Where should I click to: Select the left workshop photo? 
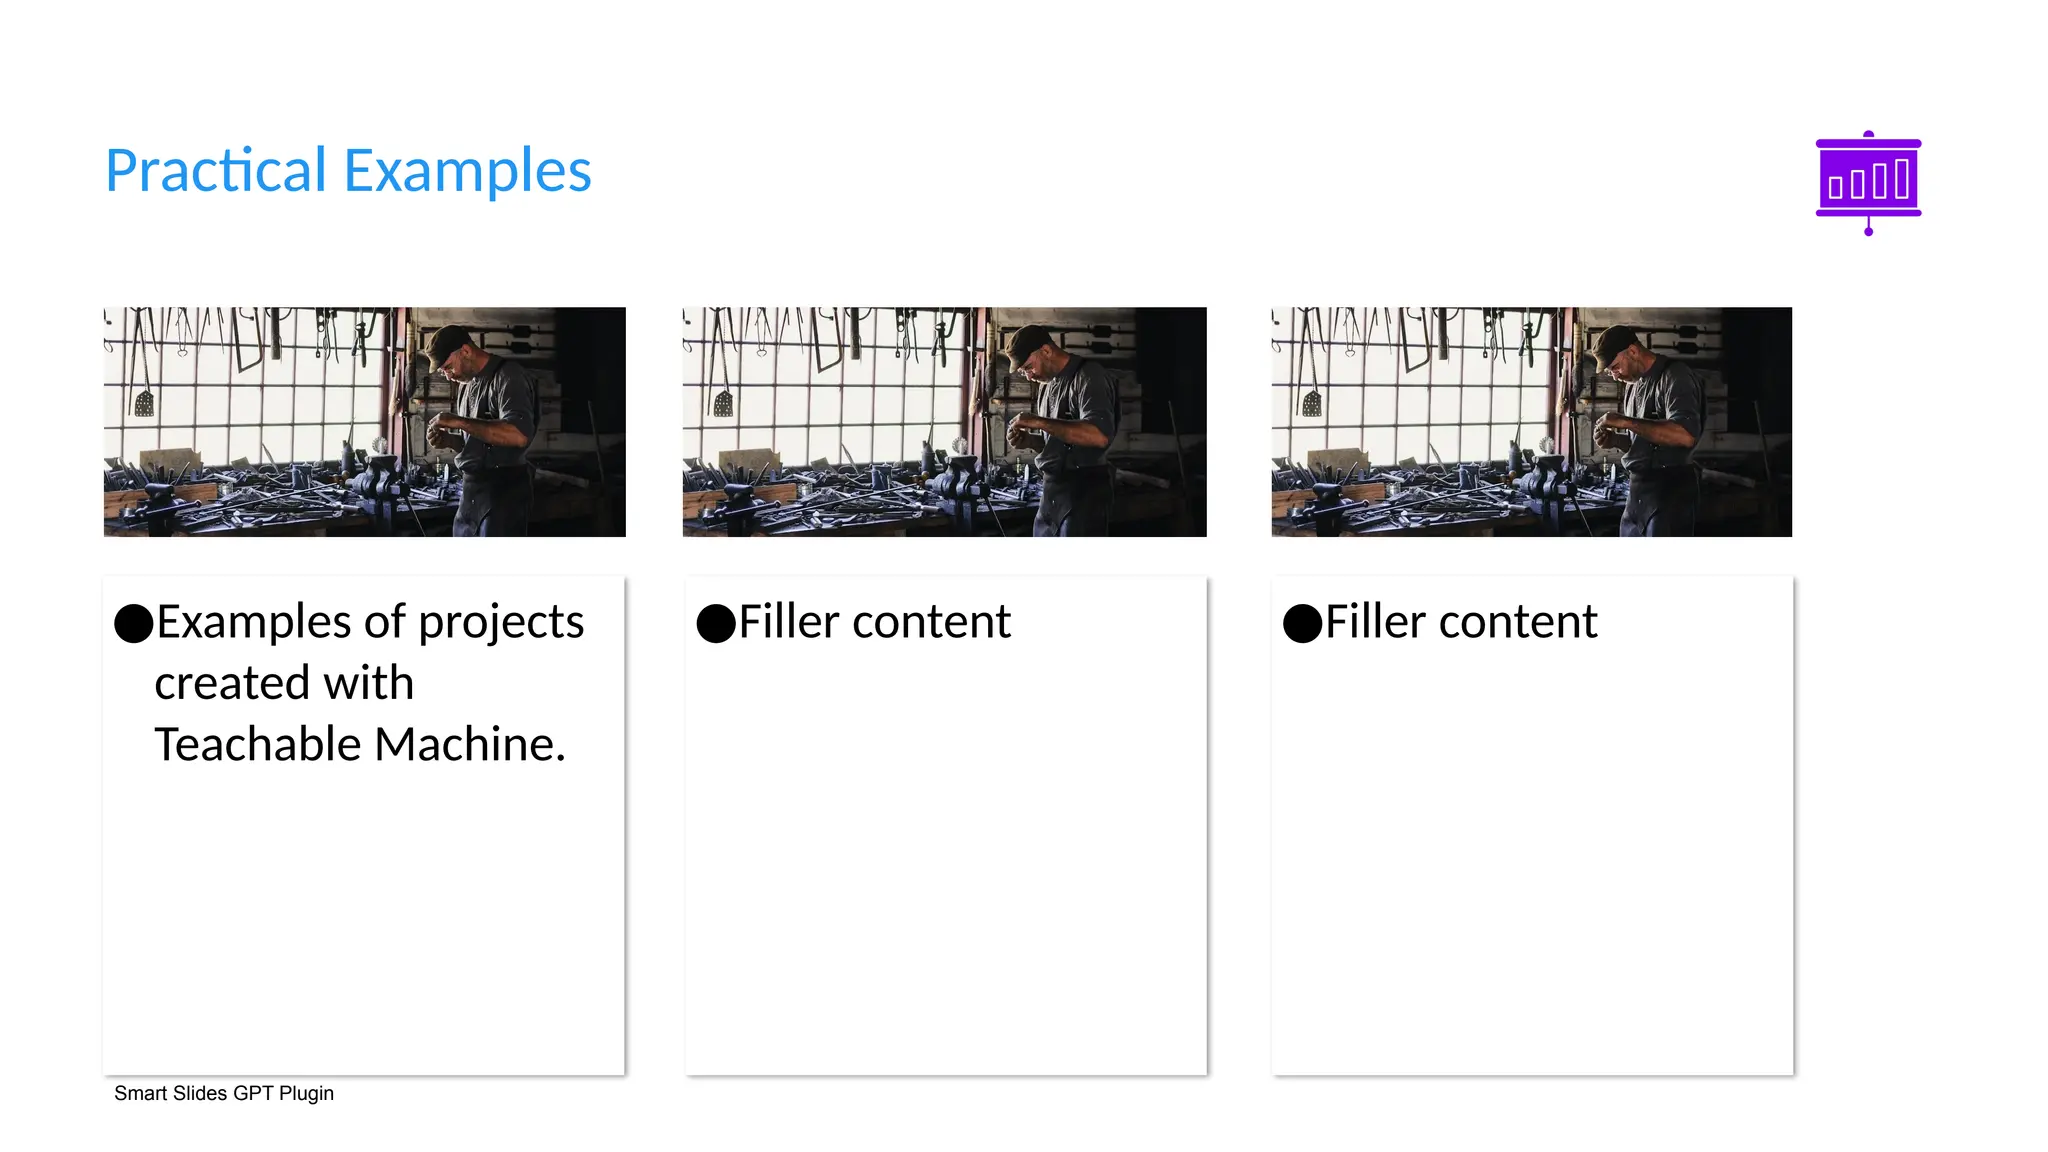[x=364, y=421]
